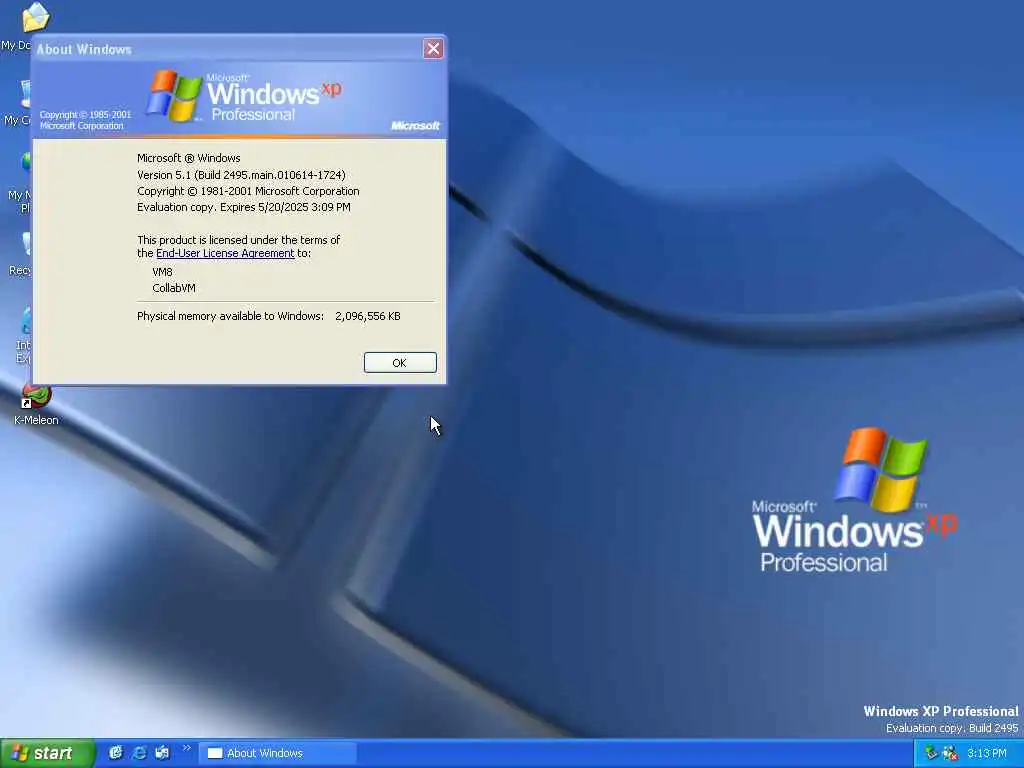Expand the Quick Launch overflow chevron
The height and width of the screenshot is (768, 1024).
[x=186, y=748]
